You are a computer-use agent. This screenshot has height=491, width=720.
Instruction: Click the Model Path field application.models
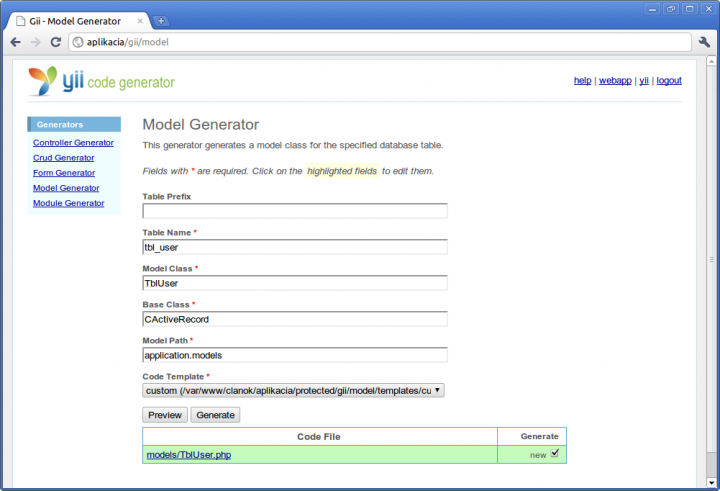pos(295,355)
